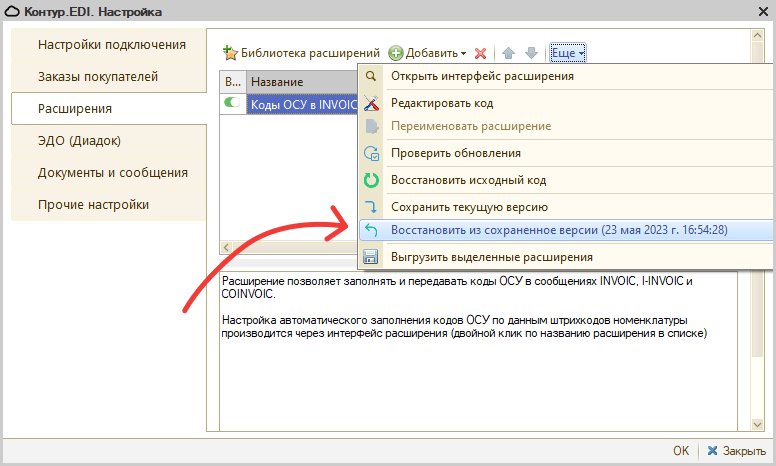The image size is (776, 466).
Task: Open the Добавить dropdown arrow
Action: [463, 53]
